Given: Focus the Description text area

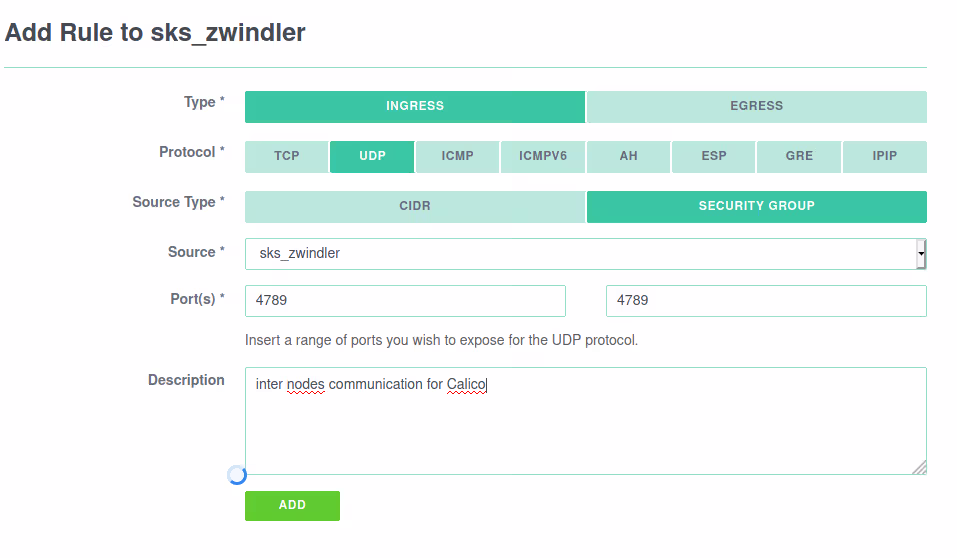Looking at the screenshot, I should 585,420.
